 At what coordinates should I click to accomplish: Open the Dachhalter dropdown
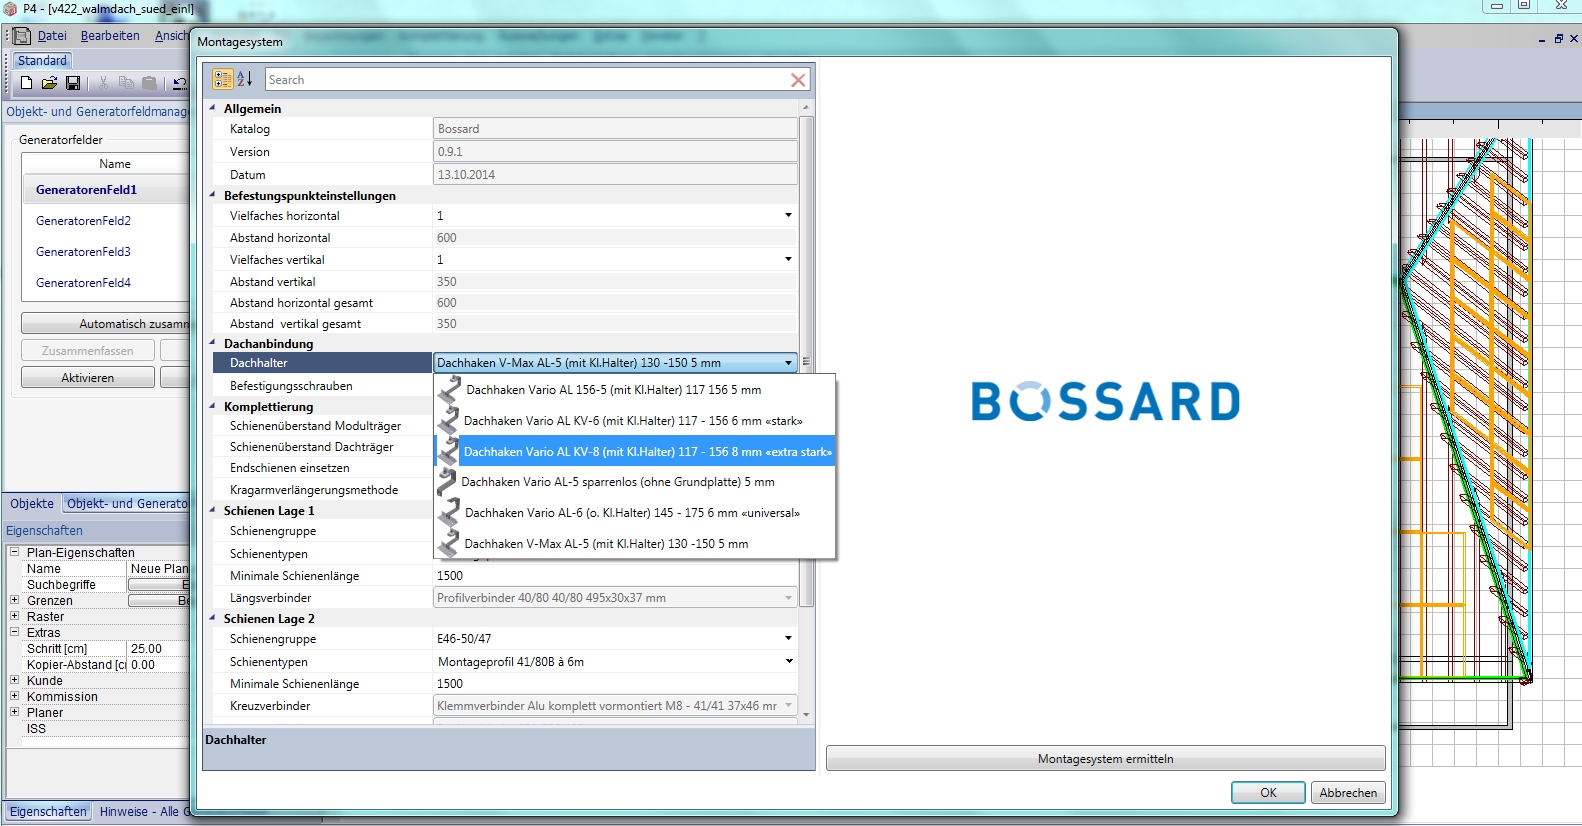point(788,363)
